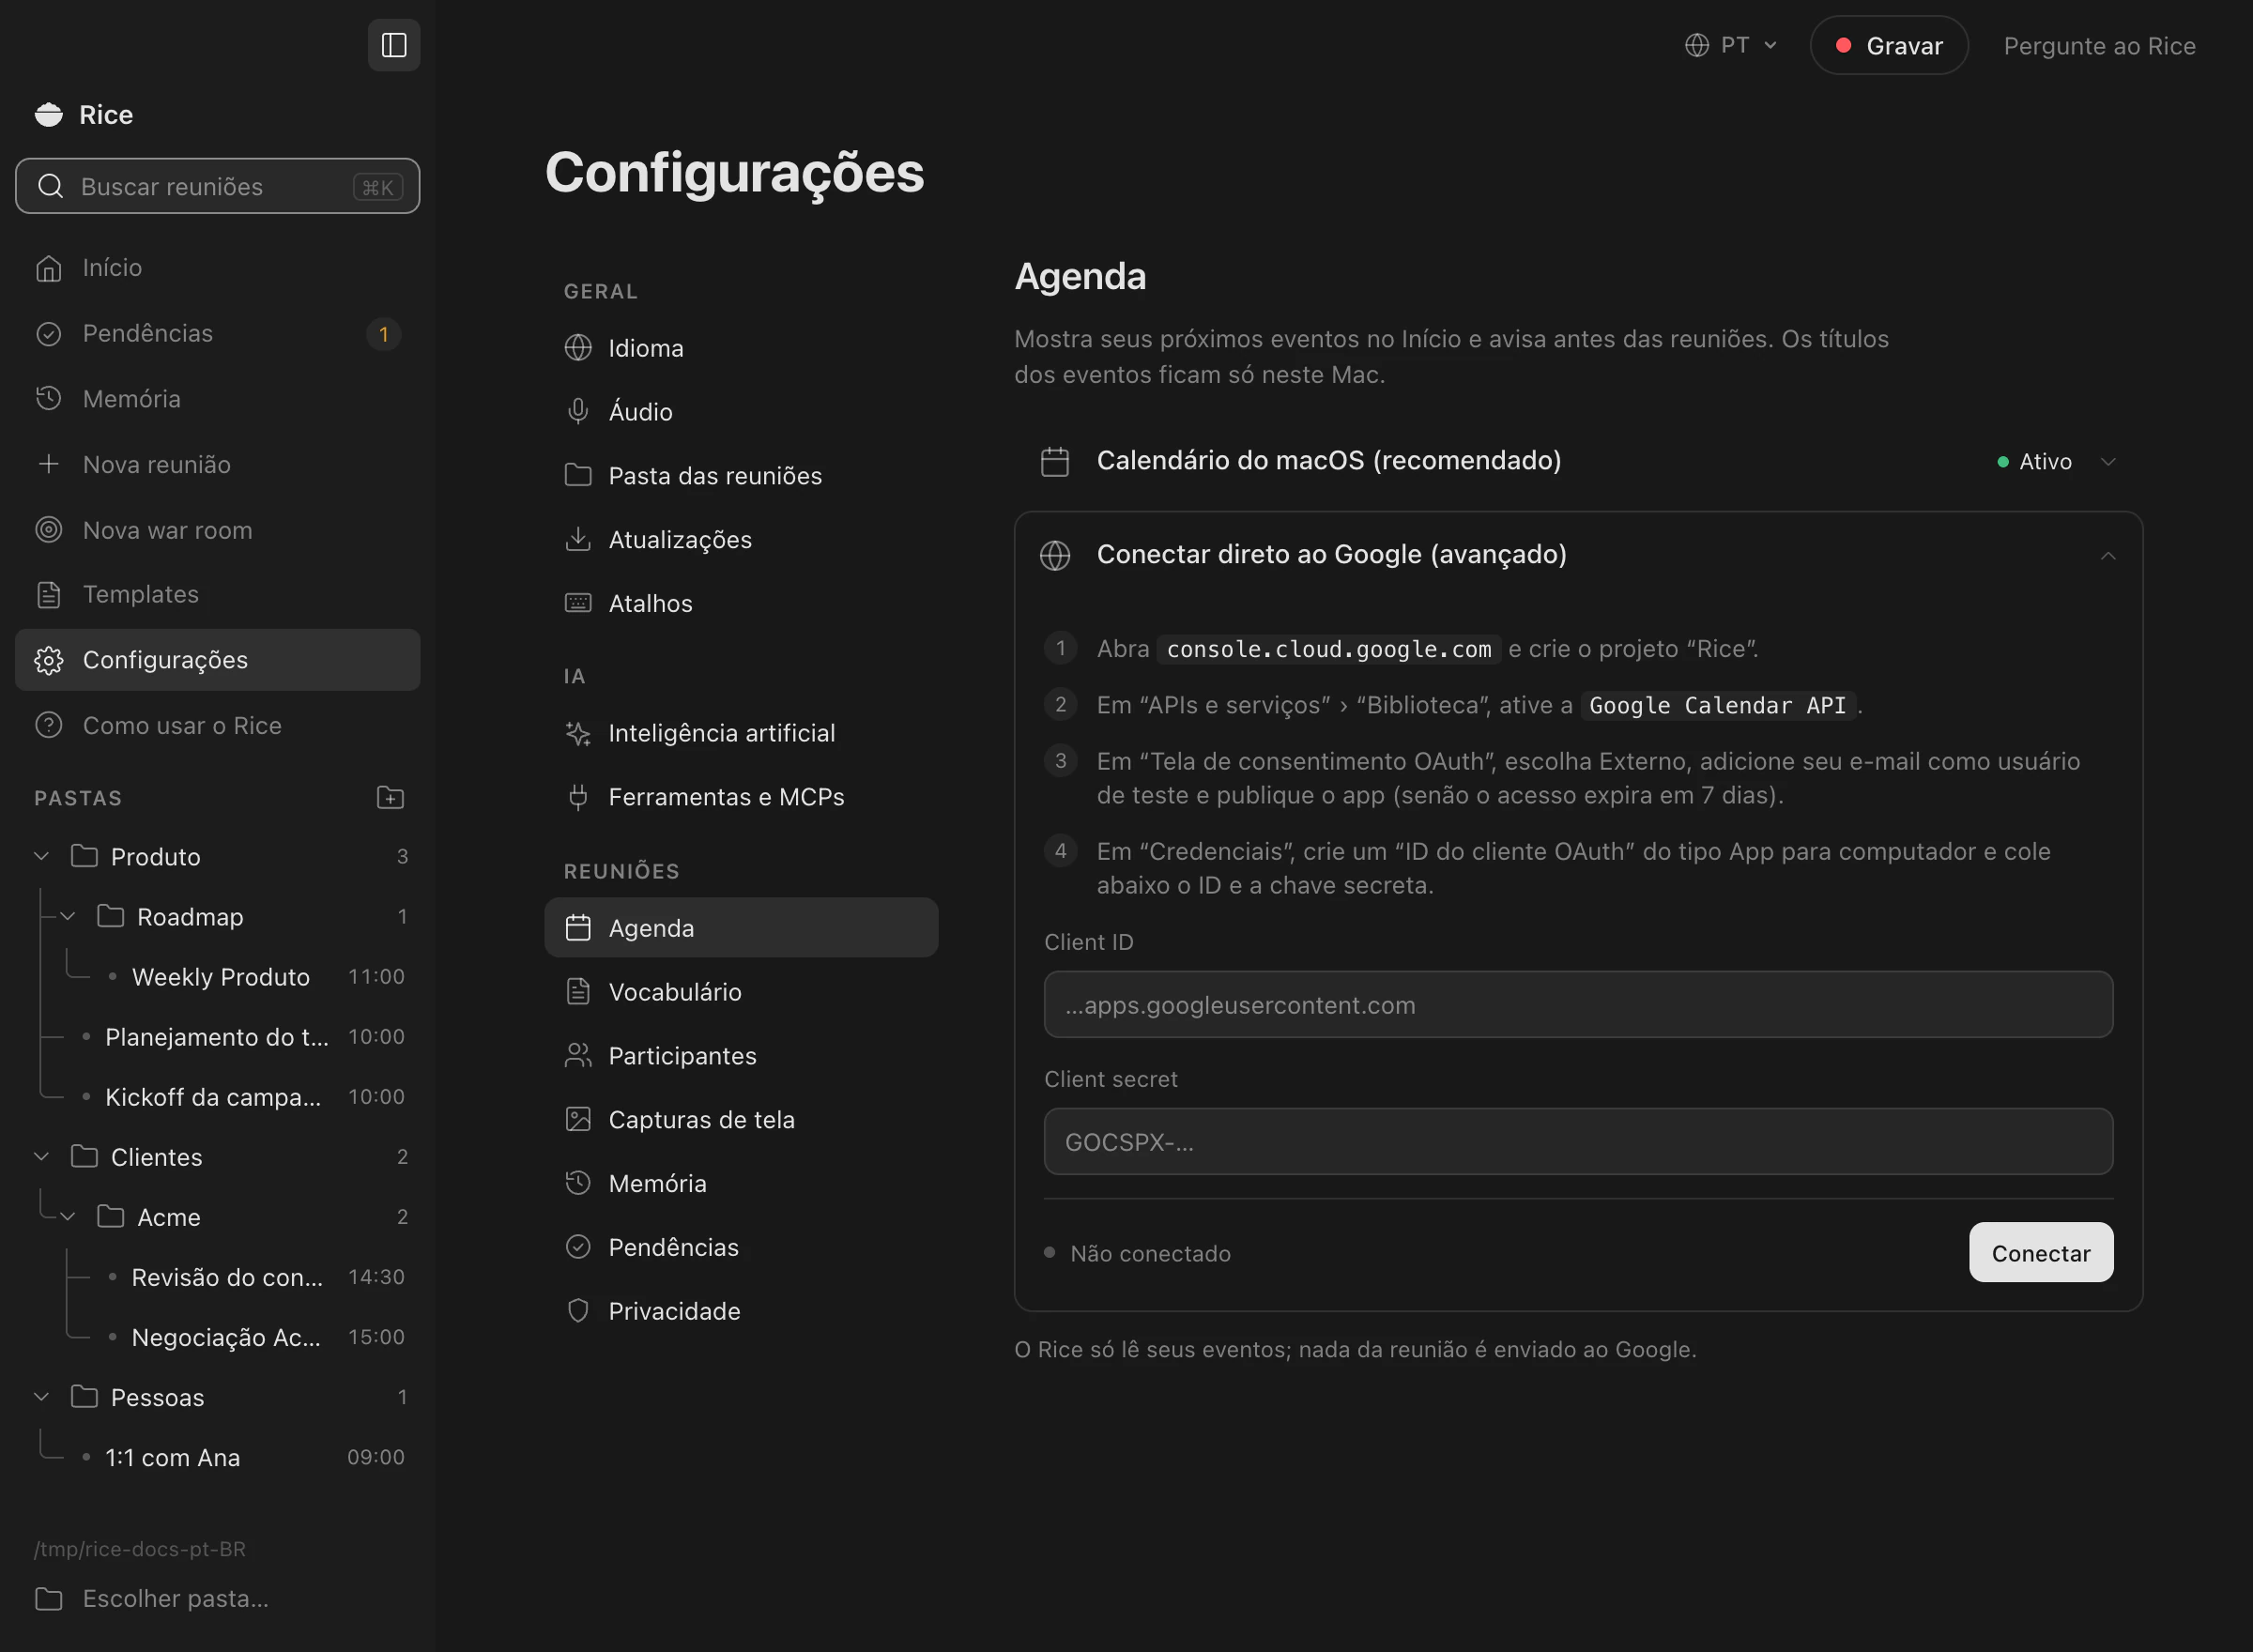Click the microphone icon beside Áudio
The image size is (2253, 1652).
578,411
